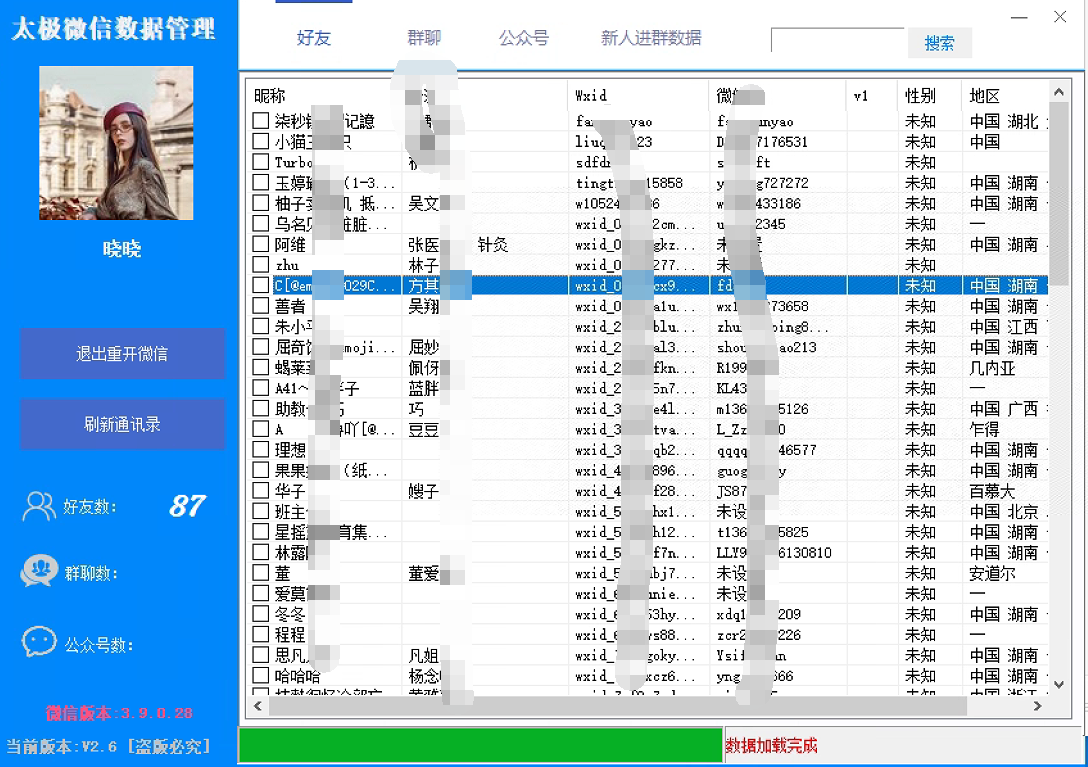Click the 好友数 friends icon in sidebar
1088x767 pixels.
point(37,507)
